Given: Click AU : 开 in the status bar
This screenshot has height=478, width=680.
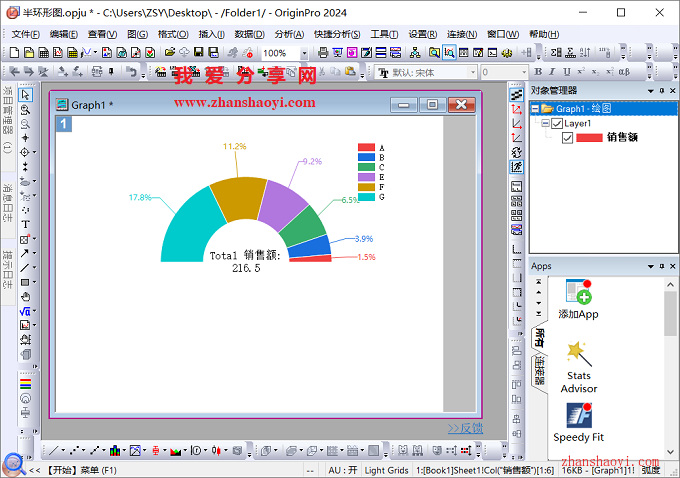Looking at the screenshot, I should pyautogui.click(x=343, y=470).
